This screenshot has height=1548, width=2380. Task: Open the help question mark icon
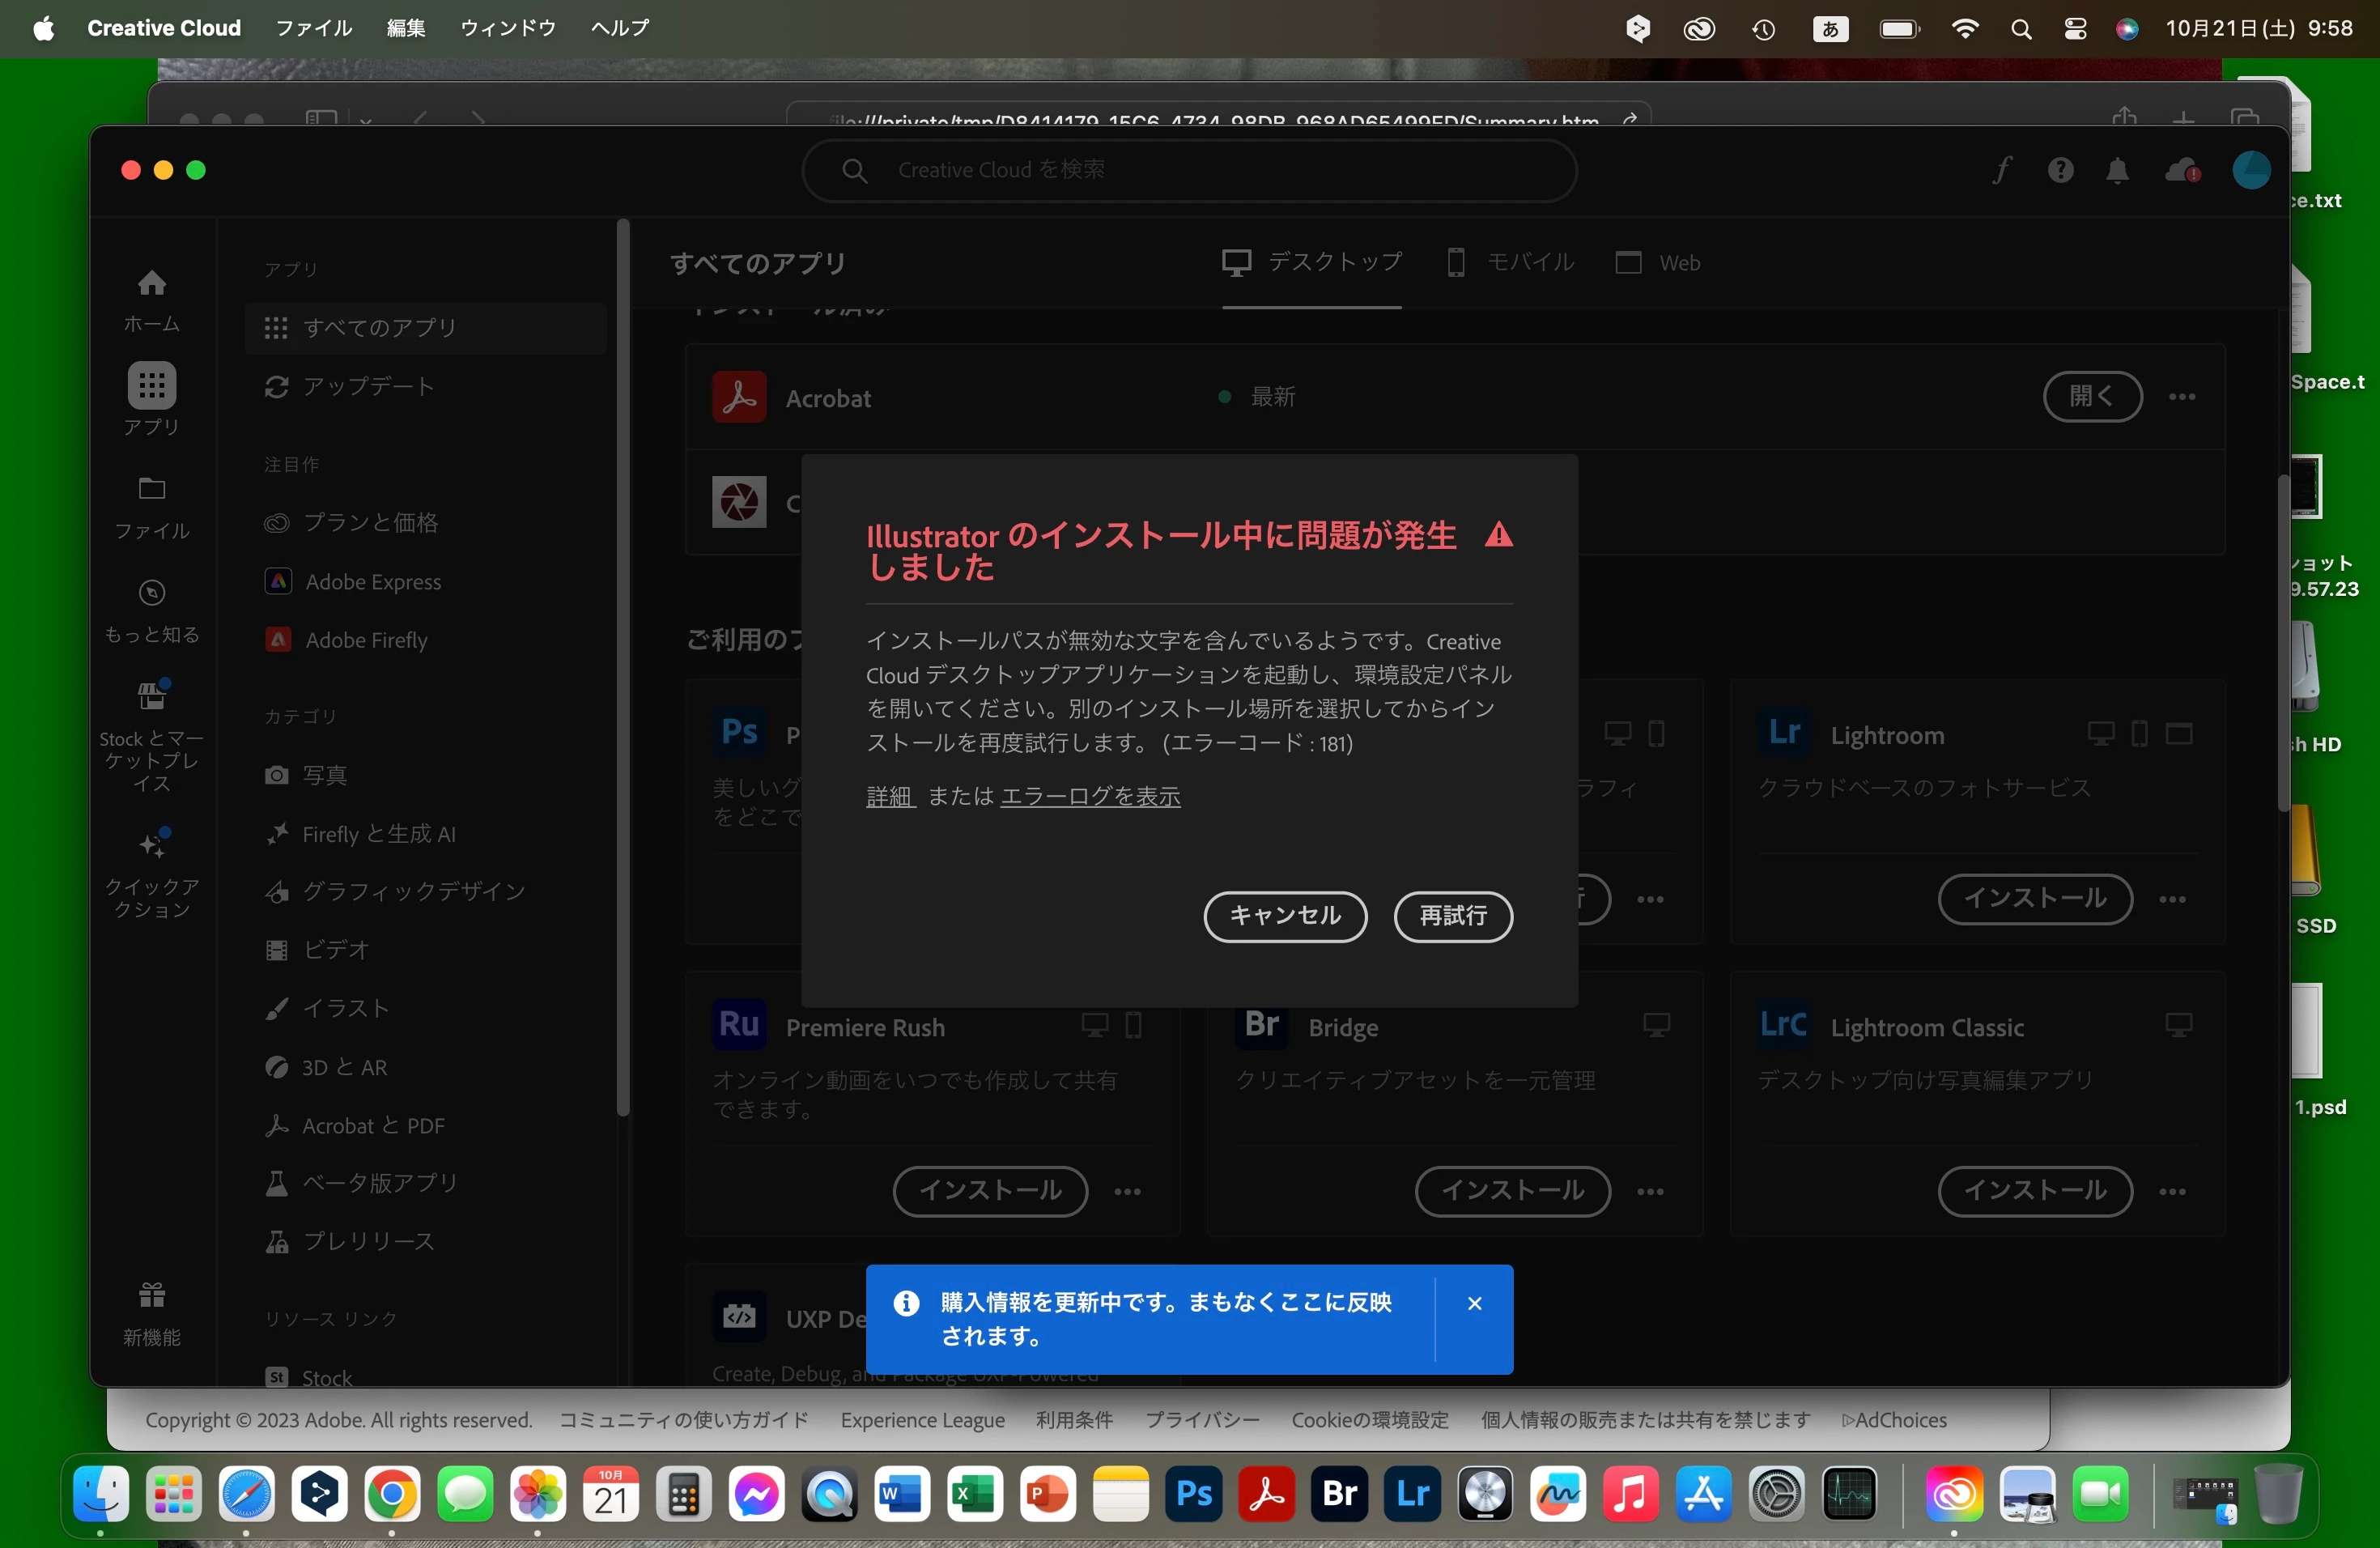[2060, 170]
